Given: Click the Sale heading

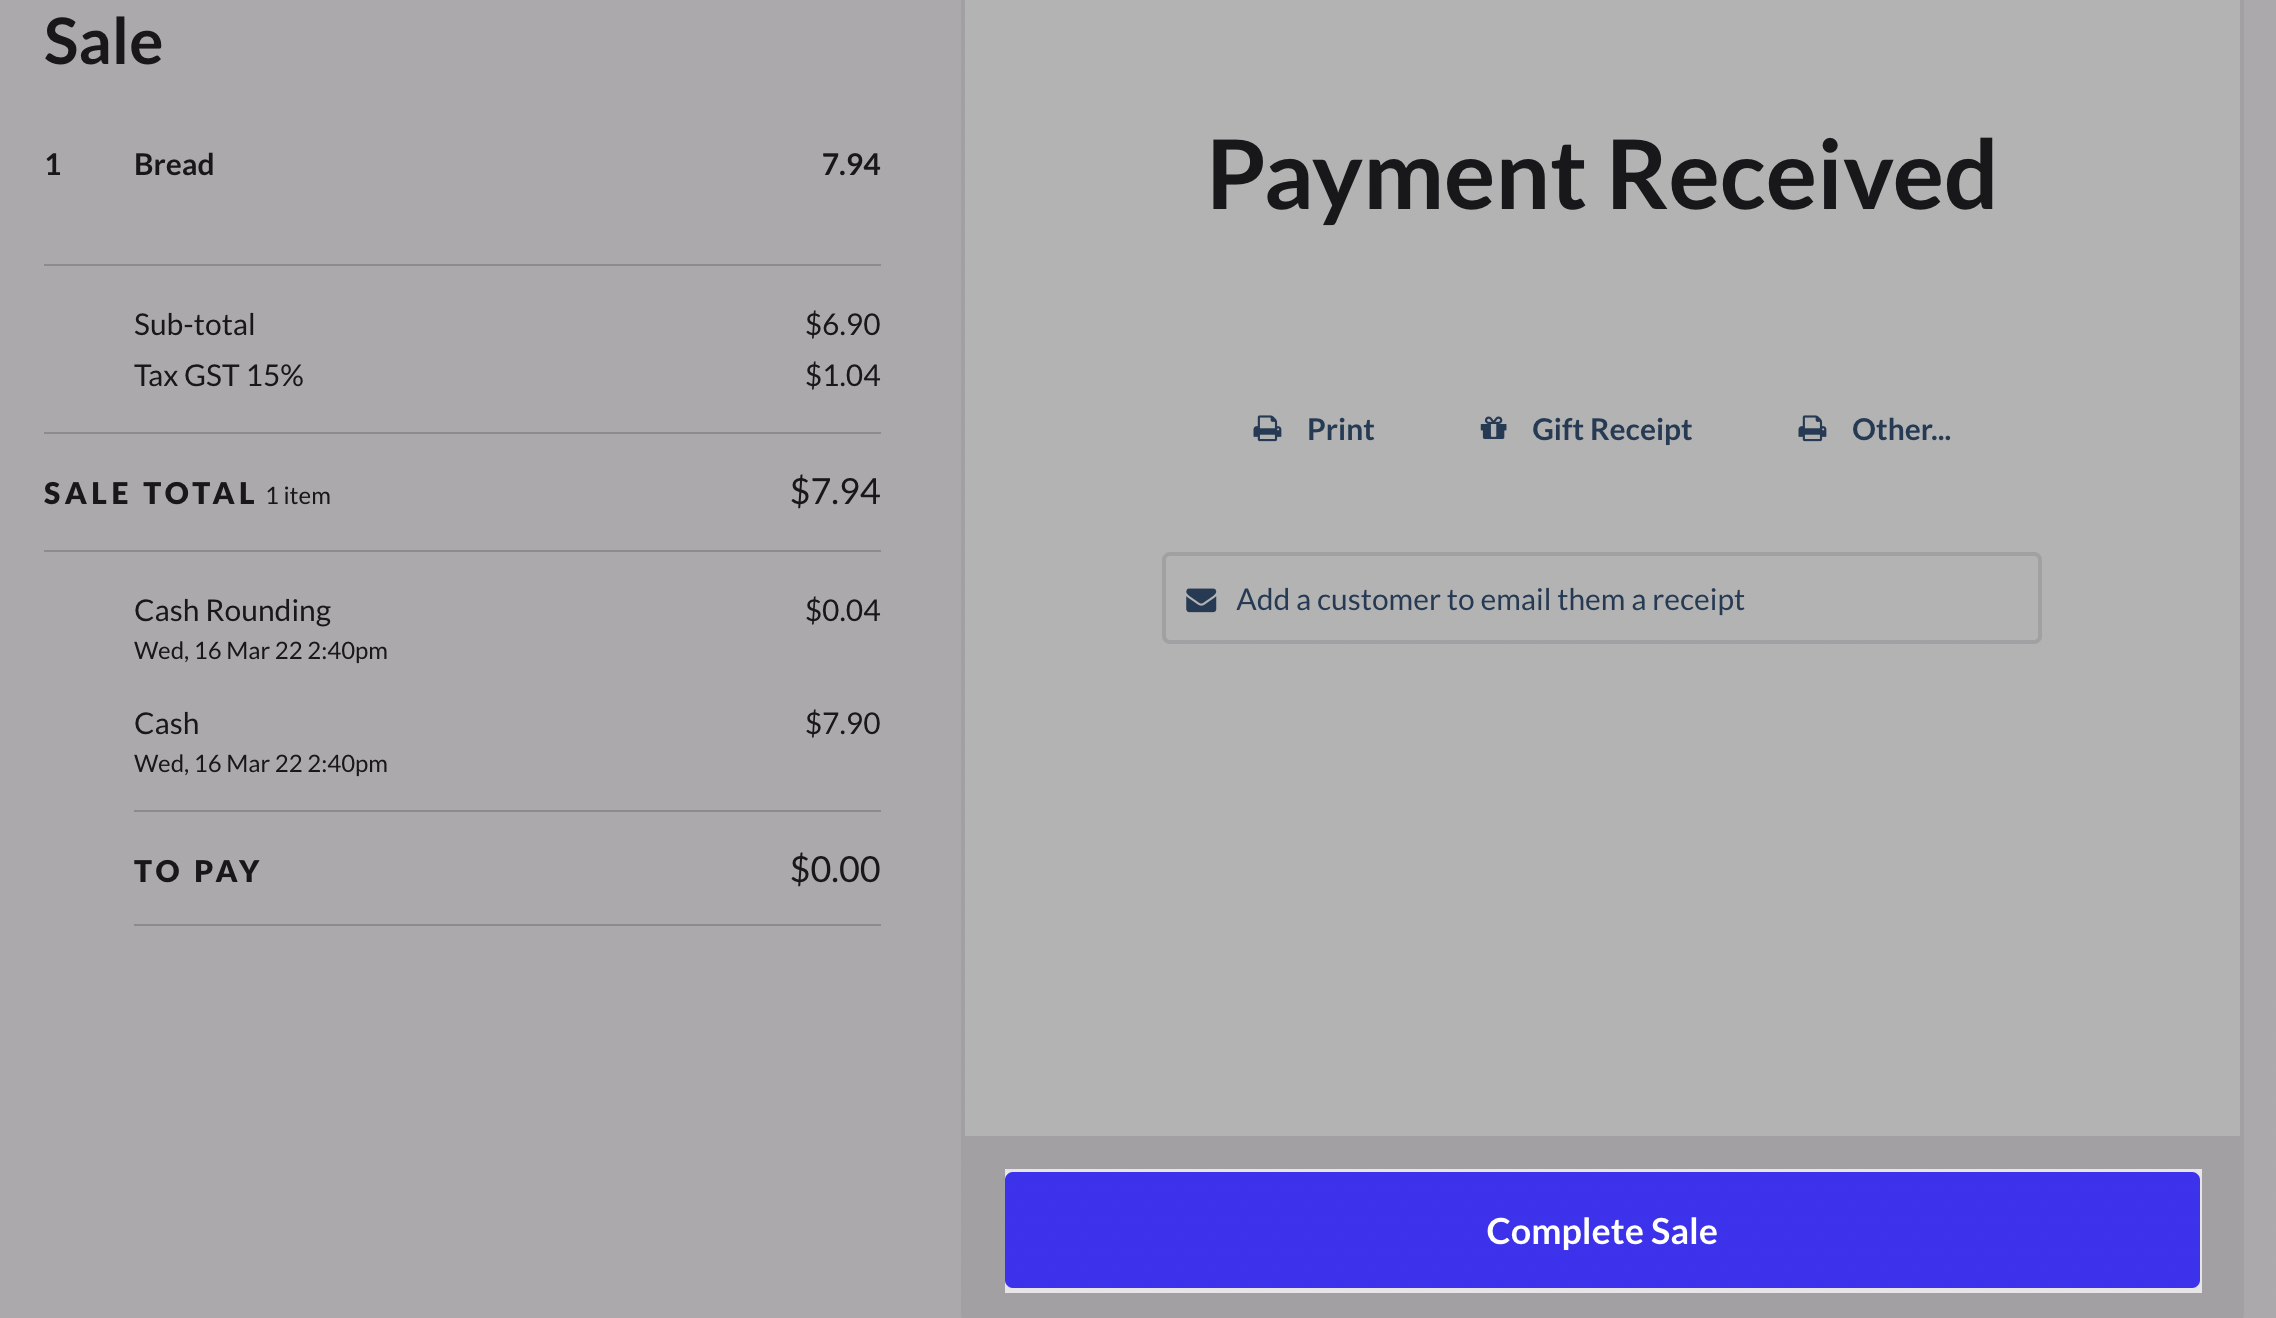Looking at the screenshot, I should coord(103,42).
